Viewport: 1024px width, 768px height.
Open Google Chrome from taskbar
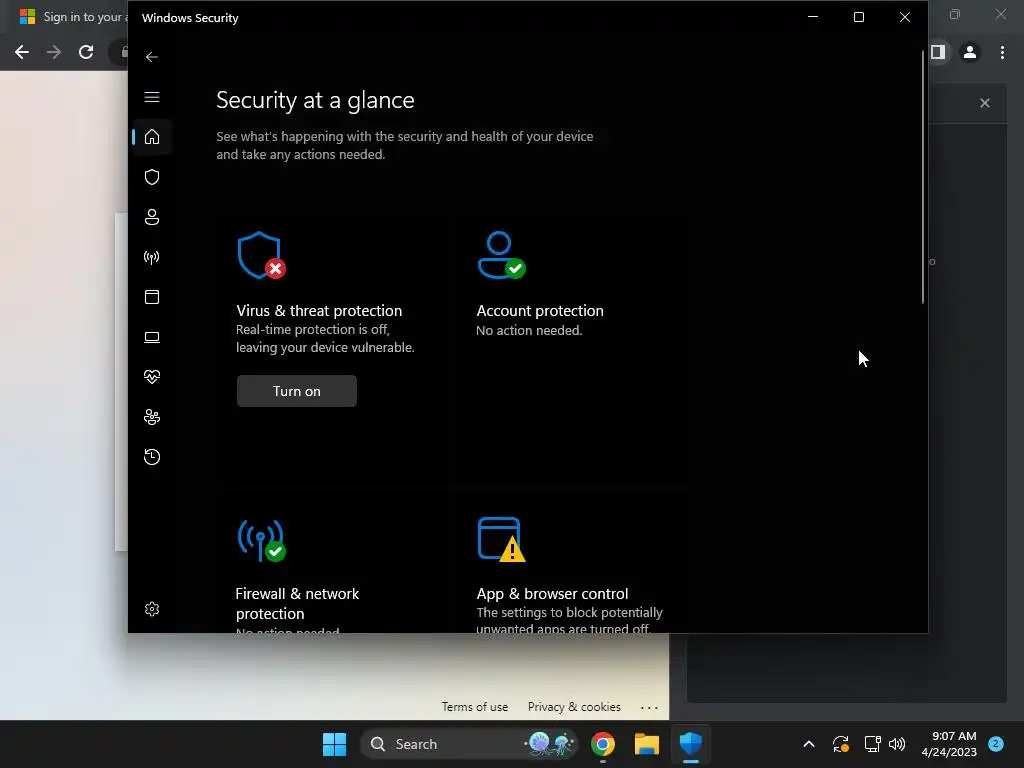point(603,744)
